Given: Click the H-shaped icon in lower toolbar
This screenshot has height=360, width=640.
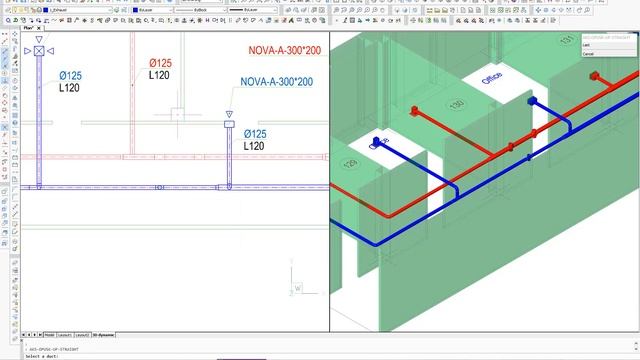Looking at the screenshot, I should (207, 20).
